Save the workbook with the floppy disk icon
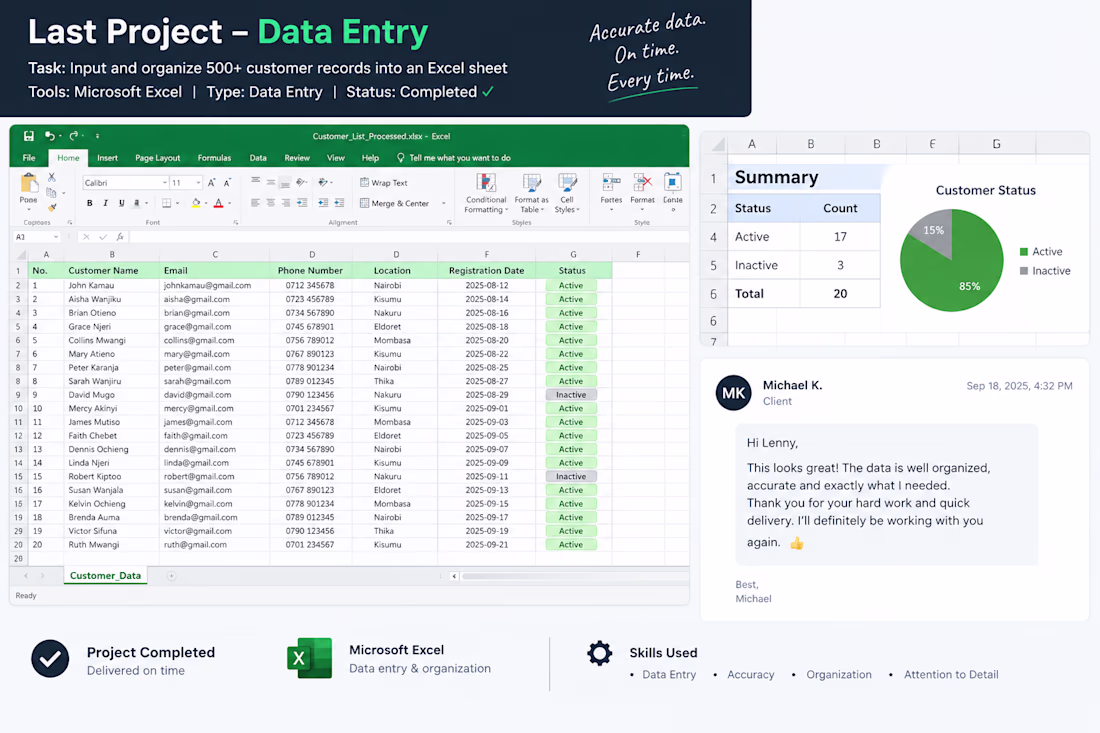Image resolution: width=1100 pixels, height=733 pixels. 29,136
